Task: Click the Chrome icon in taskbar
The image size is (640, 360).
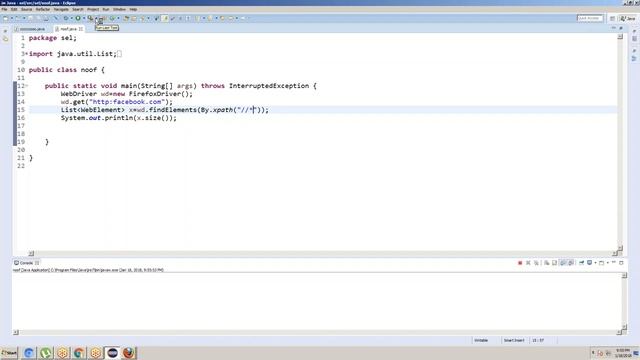Action: [x=79, y=353]
